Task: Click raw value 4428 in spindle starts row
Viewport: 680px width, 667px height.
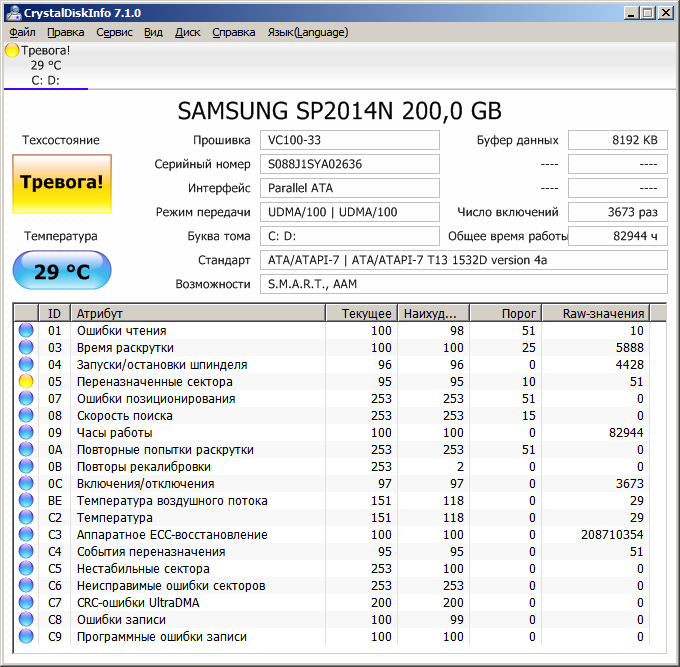Action: (x=629, y=365)
